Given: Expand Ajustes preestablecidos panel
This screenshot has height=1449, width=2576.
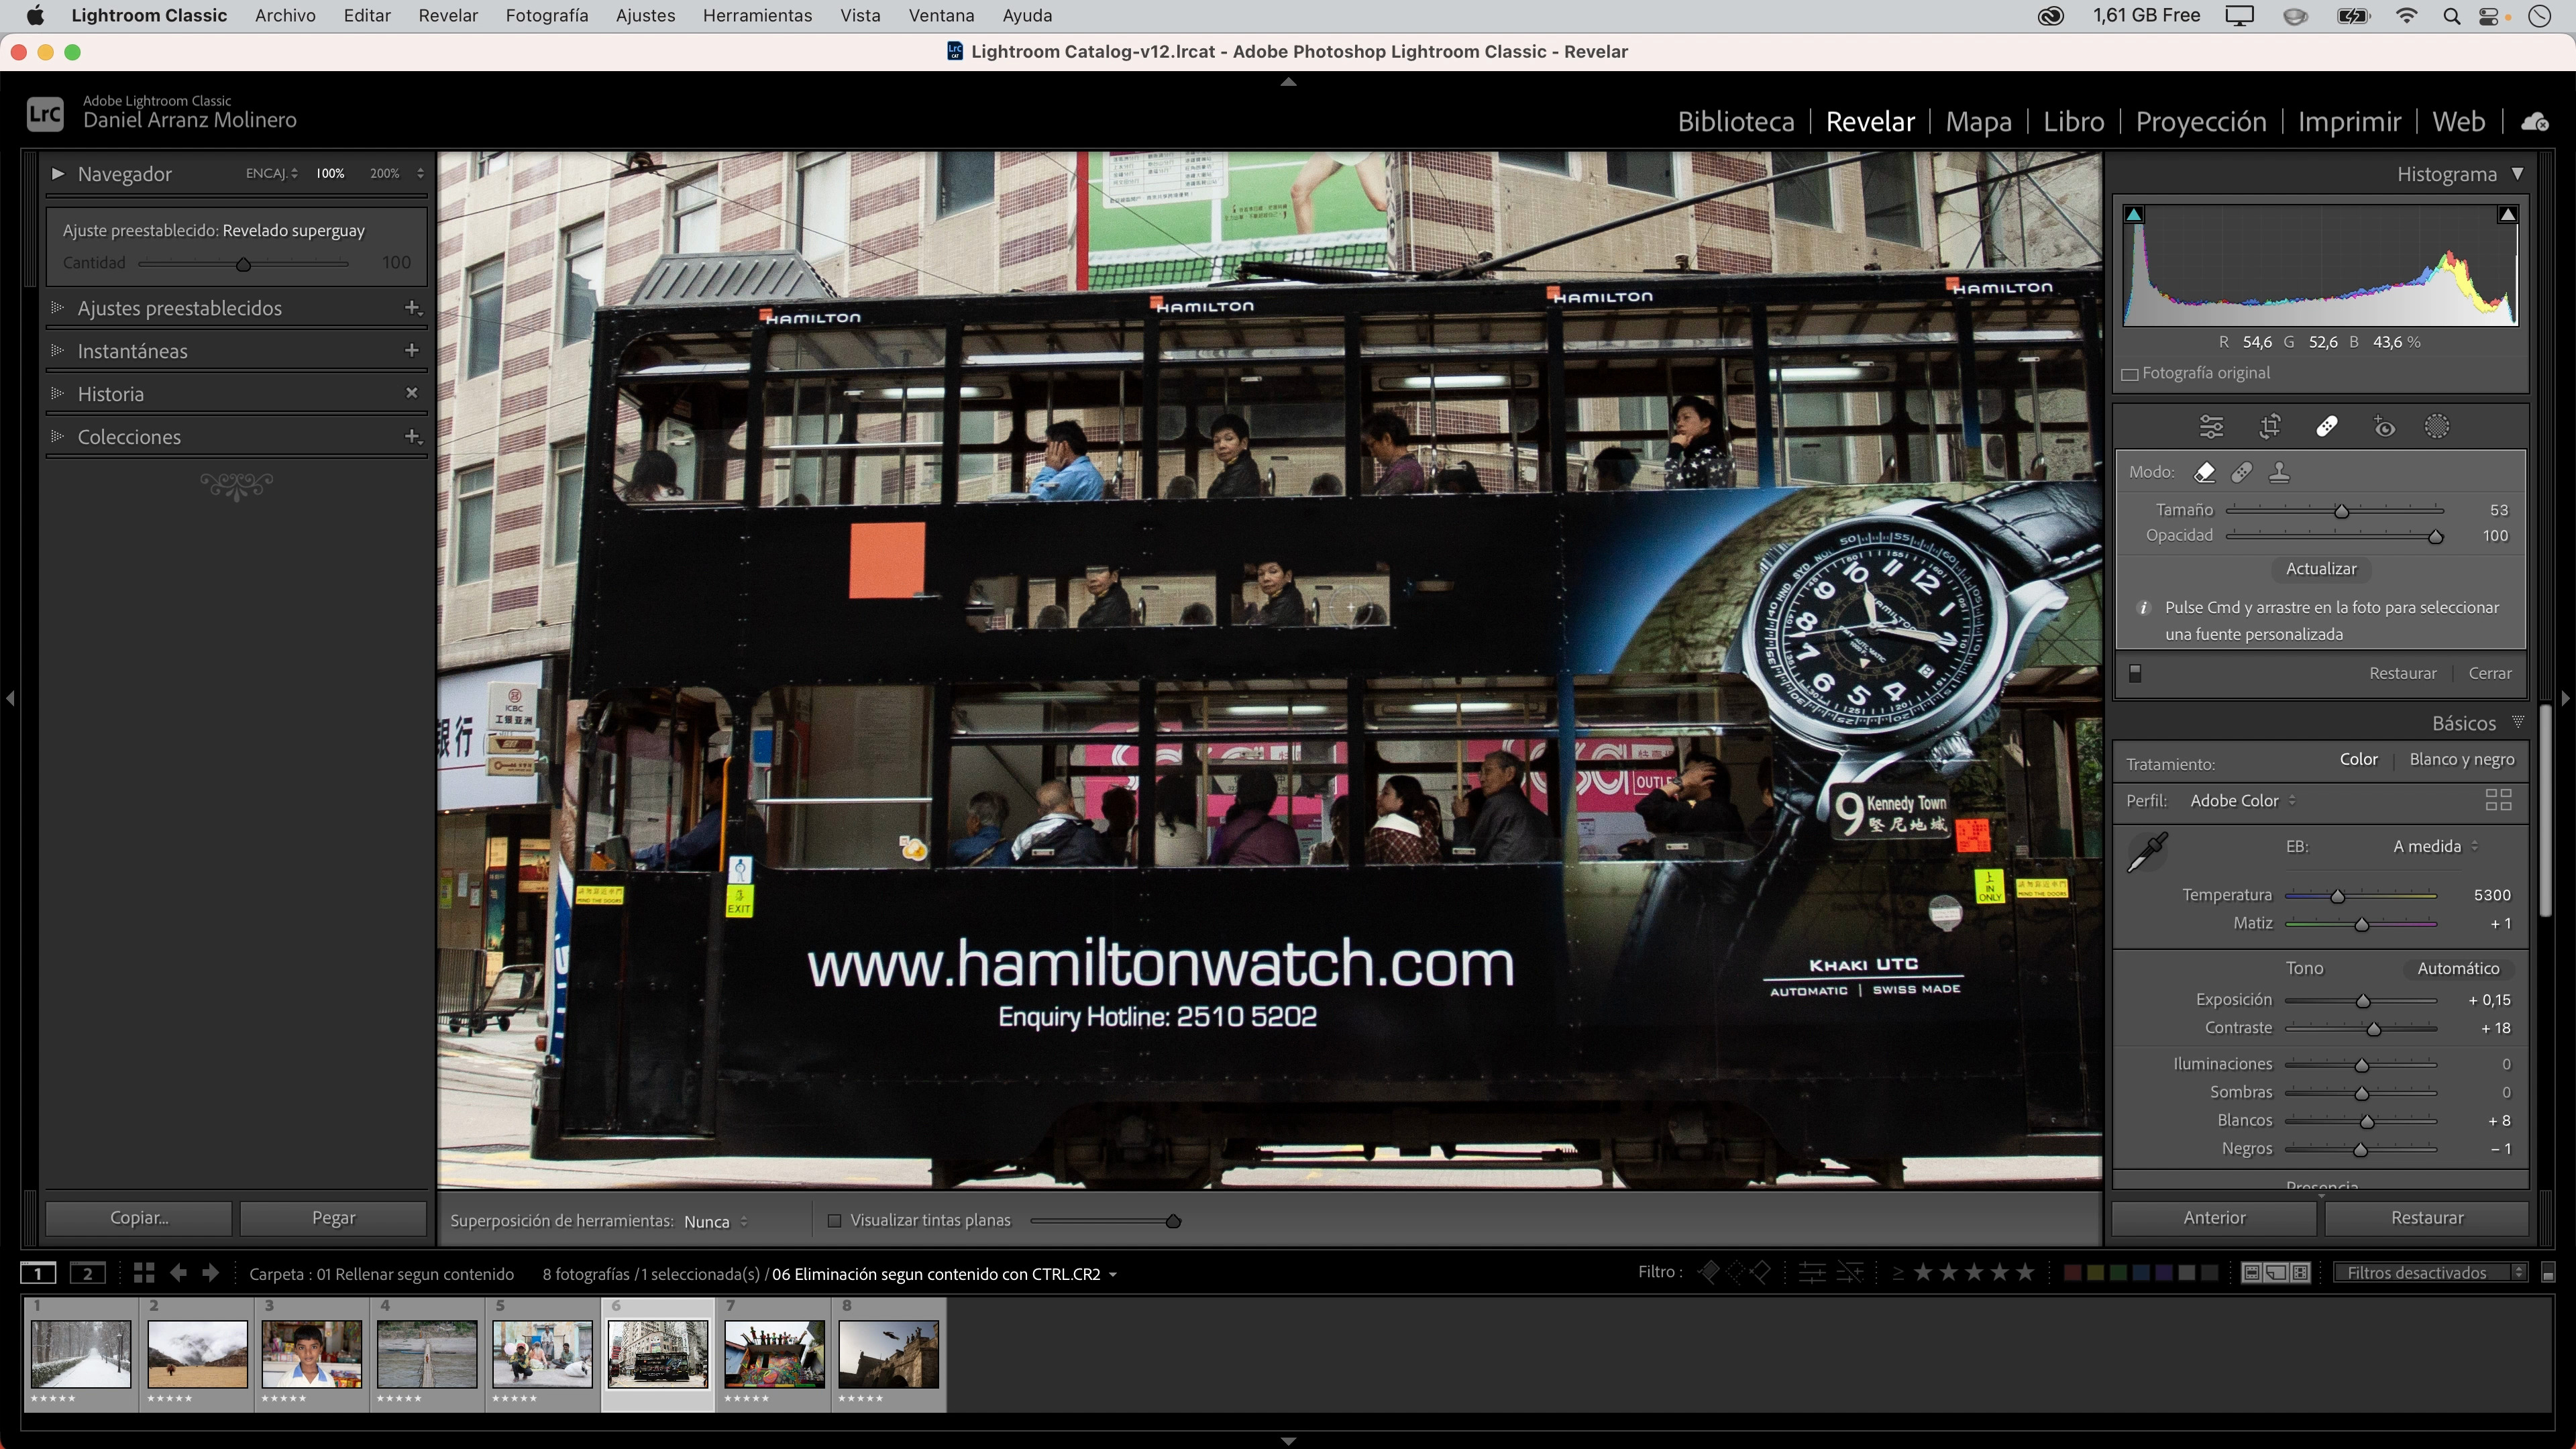Looking at the screenshot, I should tap(58, 308).
